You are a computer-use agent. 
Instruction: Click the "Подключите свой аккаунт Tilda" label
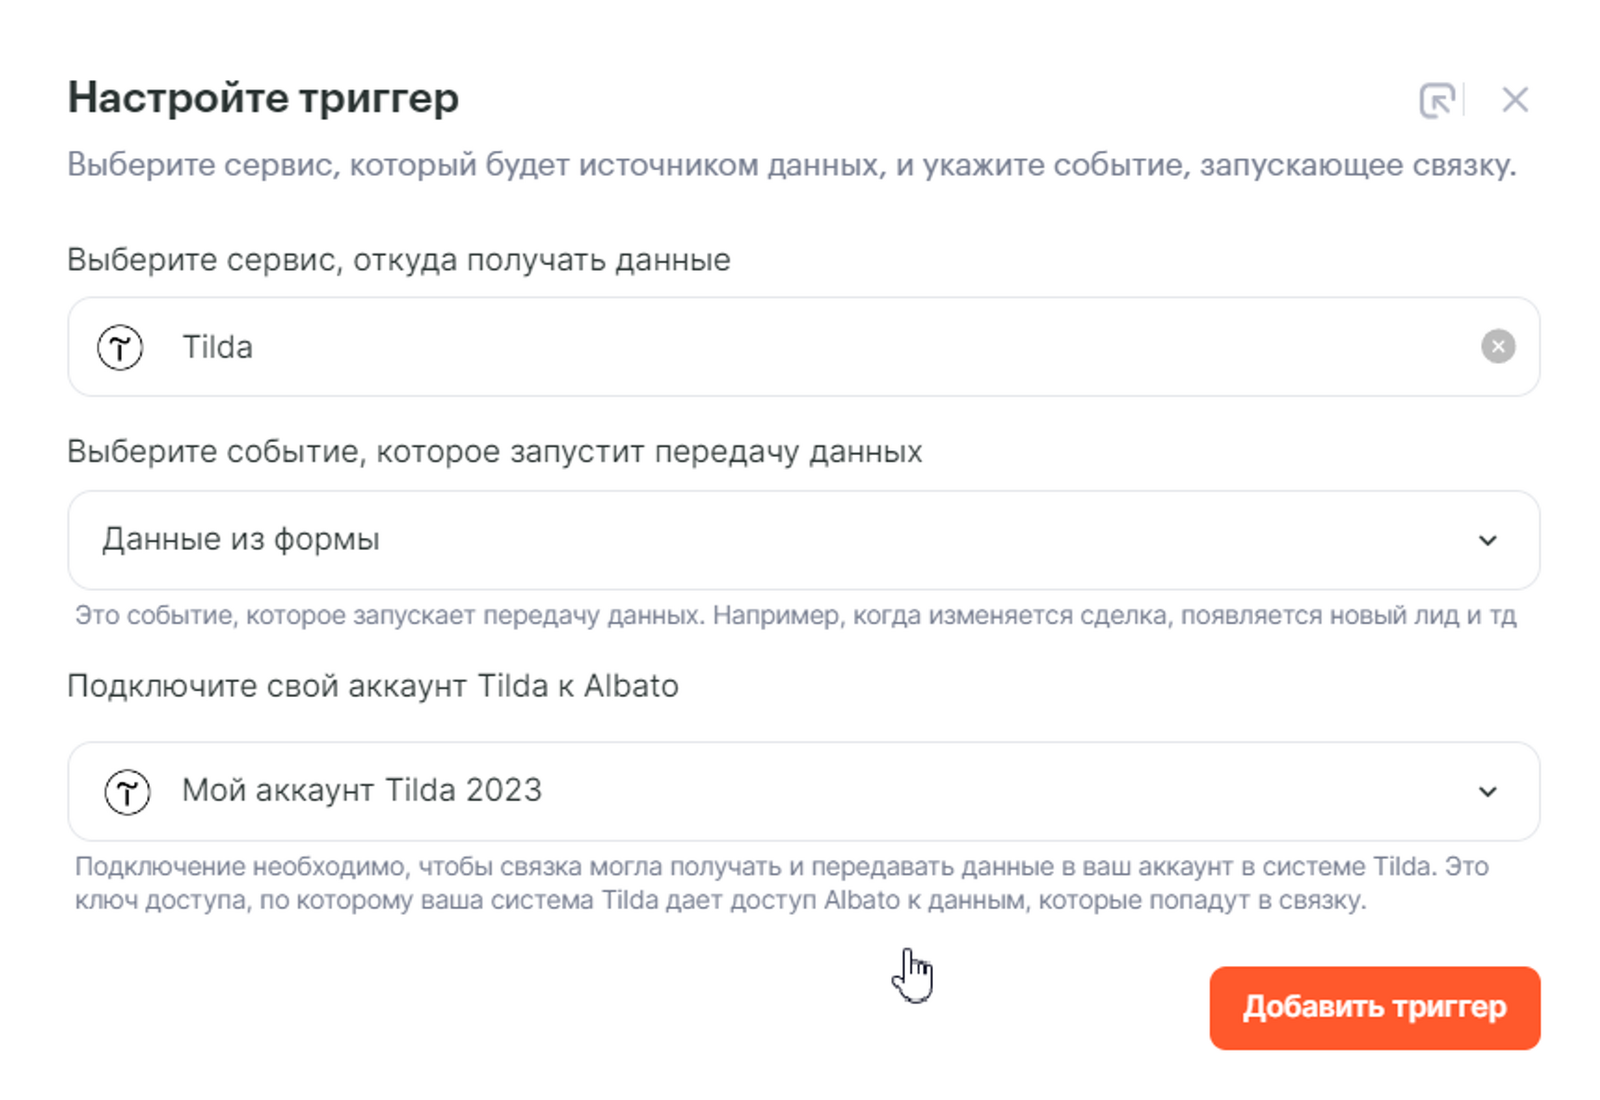[x=372, y=687]
